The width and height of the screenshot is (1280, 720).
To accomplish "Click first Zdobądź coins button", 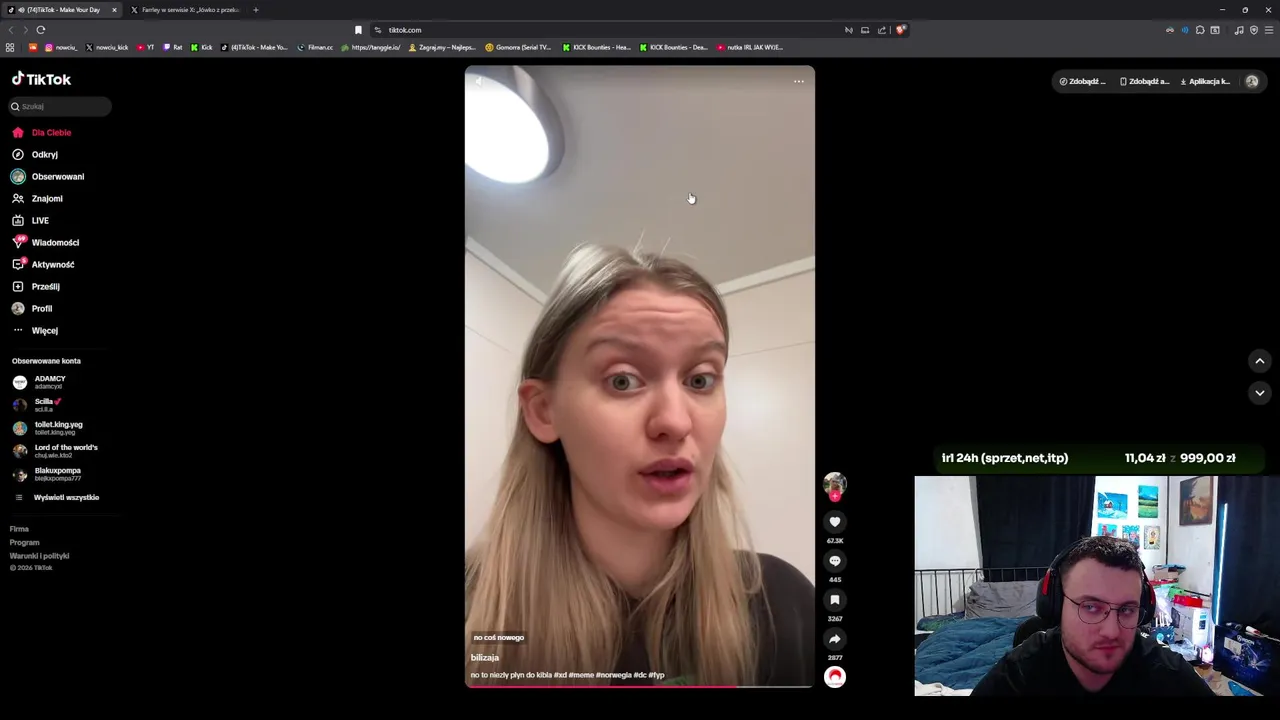I will coord(1083,82).
